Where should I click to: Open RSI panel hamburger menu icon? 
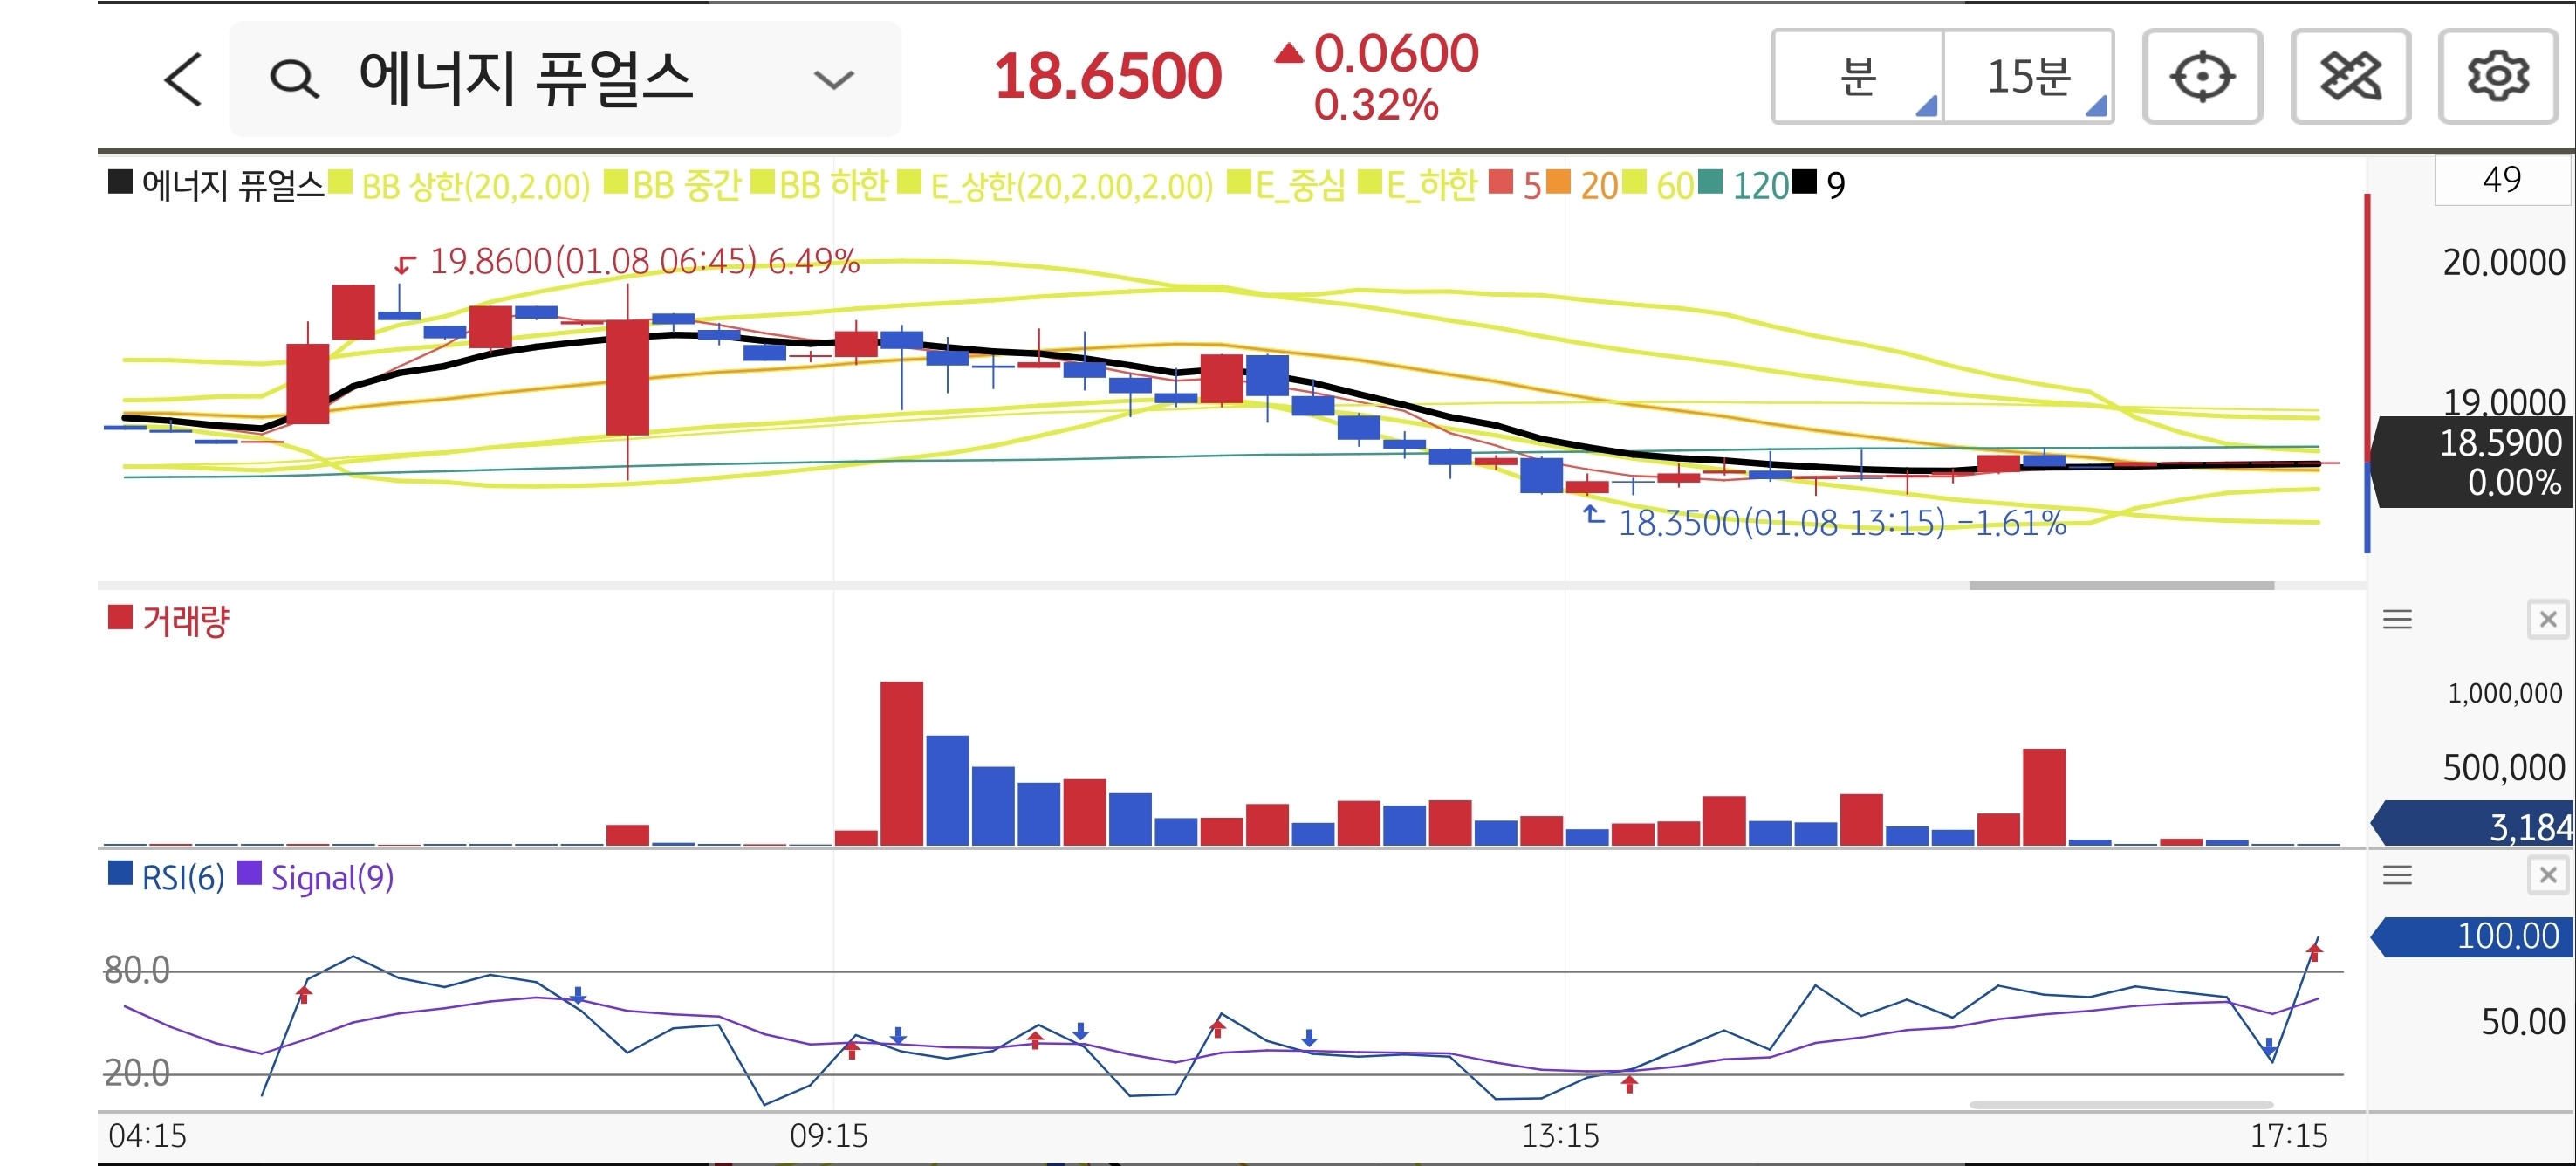pos(2397,876)
